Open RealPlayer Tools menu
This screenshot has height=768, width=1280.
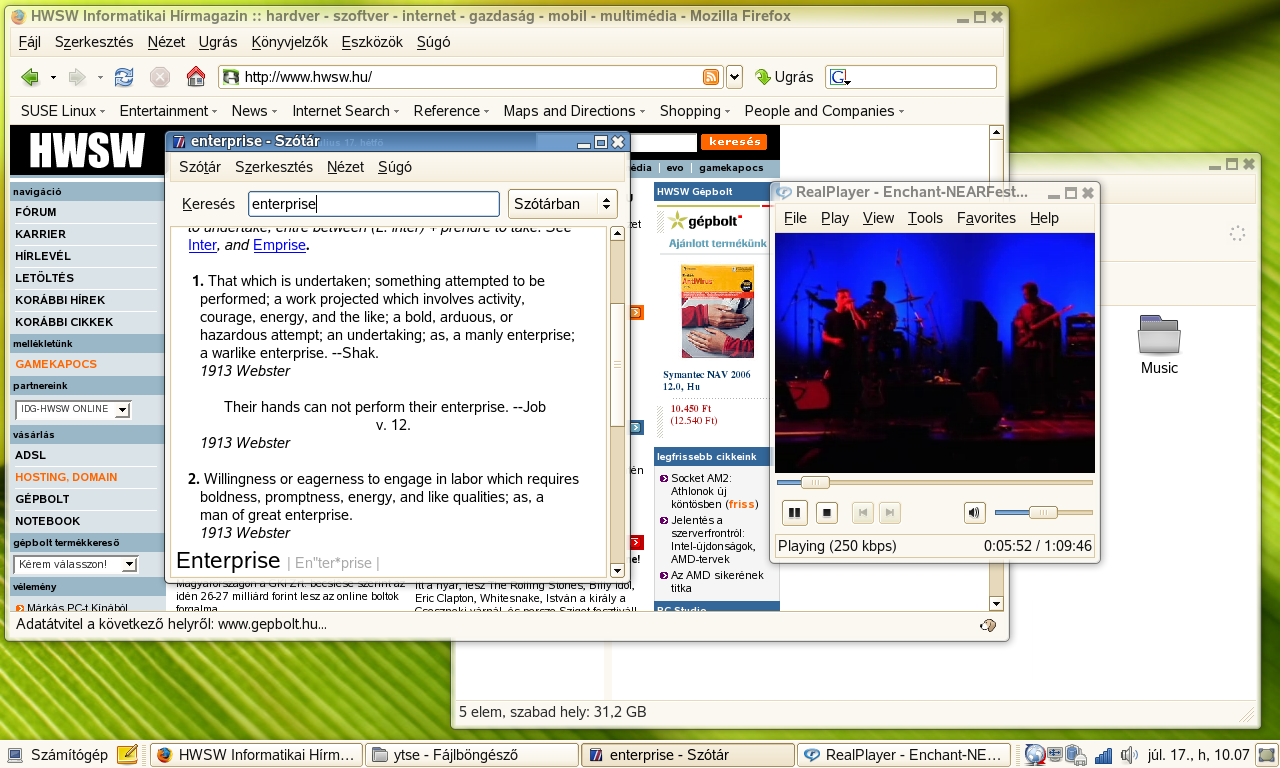(925, 218)
